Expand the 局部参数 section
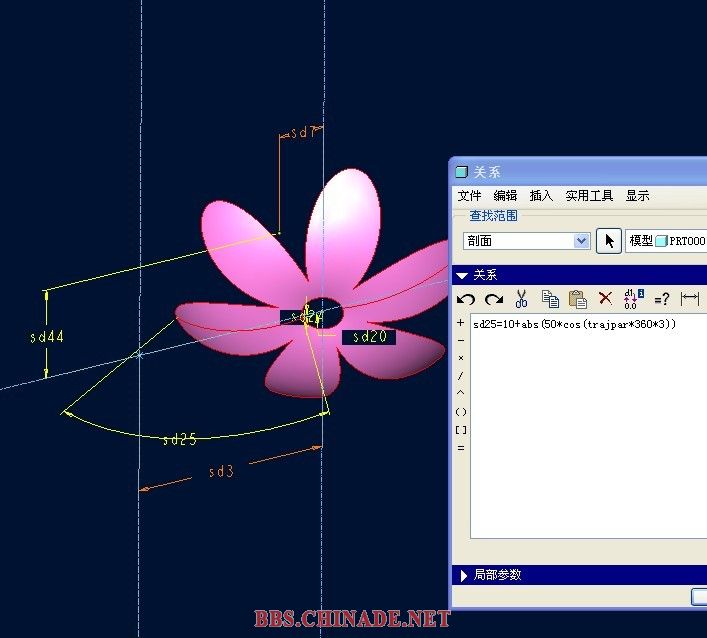Image resolution: width=707 pixels, height=638 pixels. [462, 575]
